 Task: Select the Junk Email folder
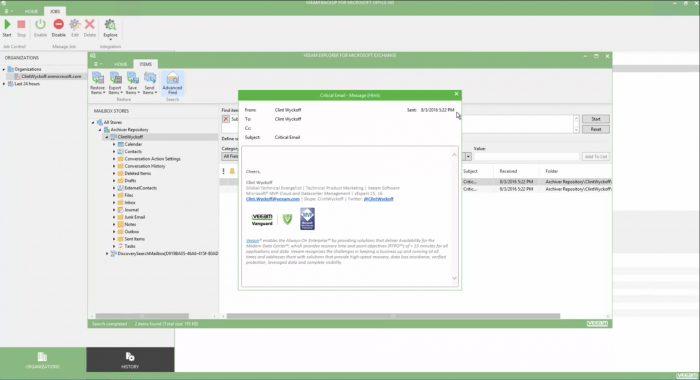click(x=134, y=217)
